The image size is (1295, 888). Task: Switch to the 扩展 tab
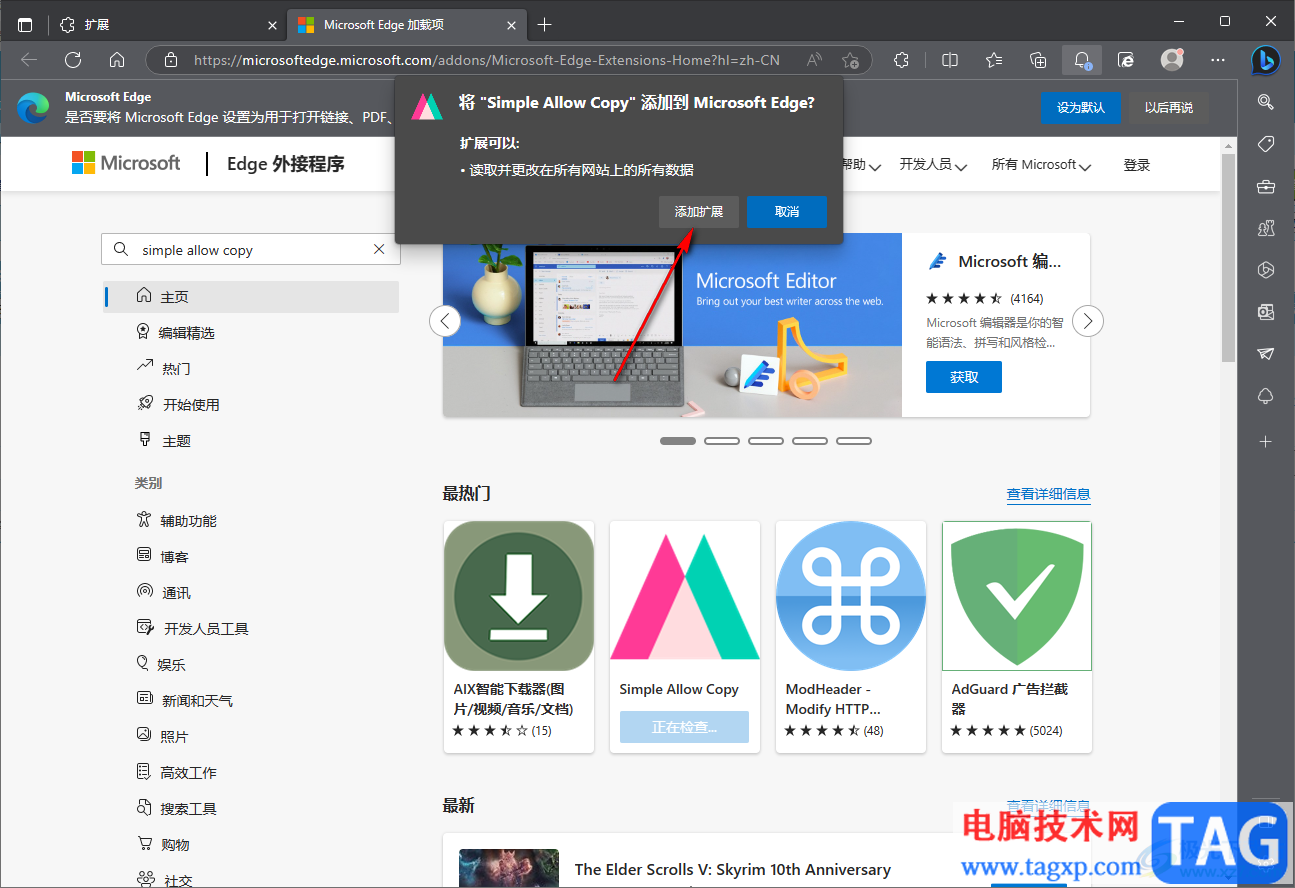pos(167,25)
